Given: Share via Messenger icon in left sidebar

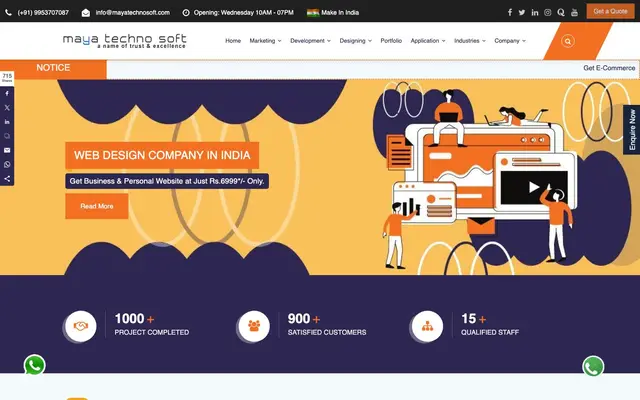Looking at the screenshot, I should coord(7,136).
